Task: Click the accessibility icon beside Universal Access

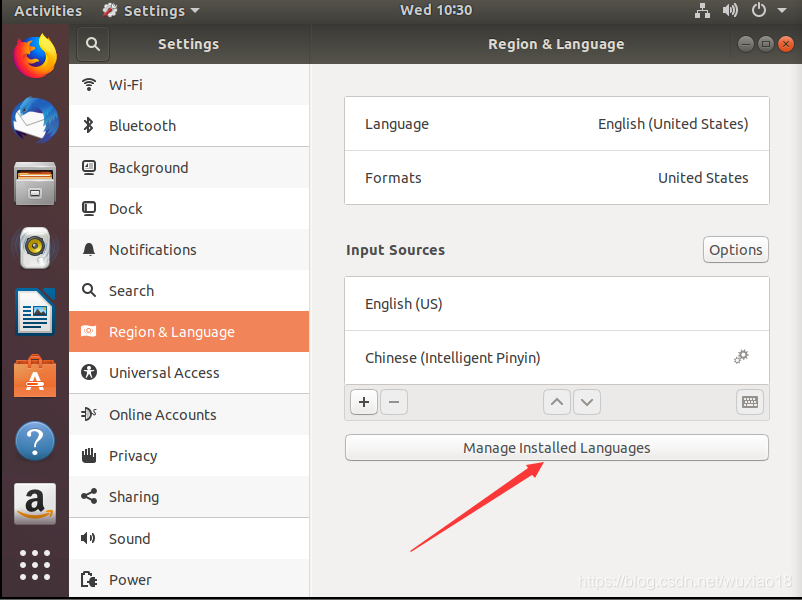Action: coord(89,372)
